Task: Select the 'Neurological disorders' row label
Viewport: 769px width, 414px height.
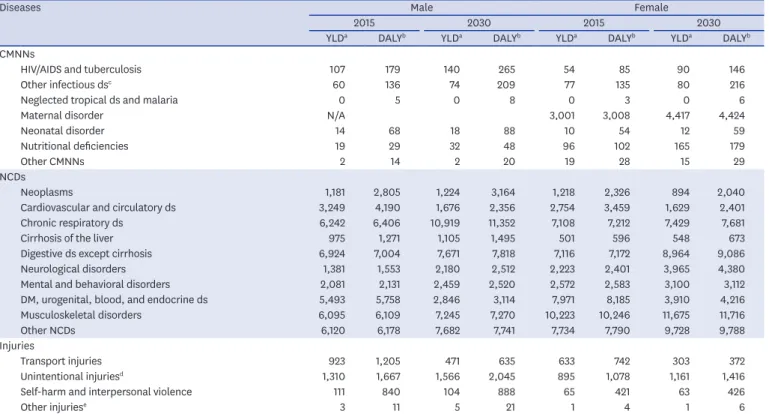Action: [73, 269]
